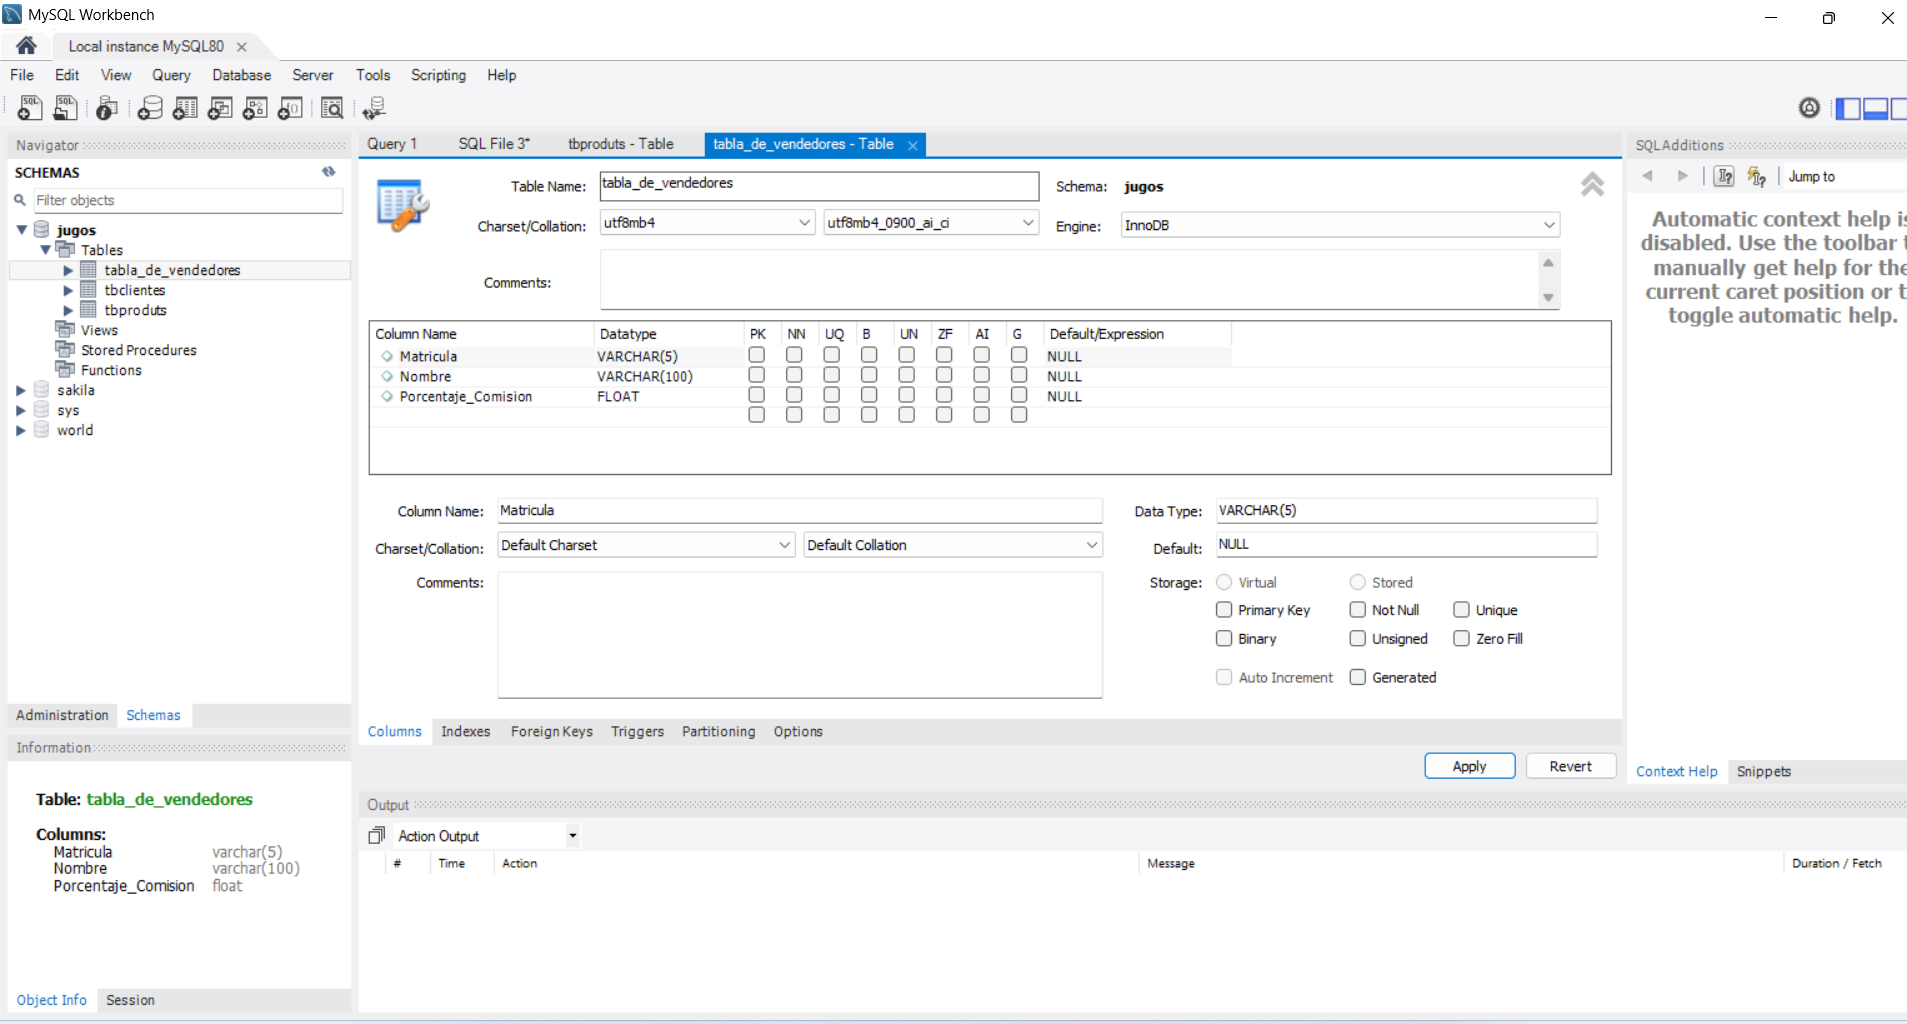This screenshot has height=1024, width=1907.
Task: Check the Zero Fill checkbox
Action: (1462, 638)
